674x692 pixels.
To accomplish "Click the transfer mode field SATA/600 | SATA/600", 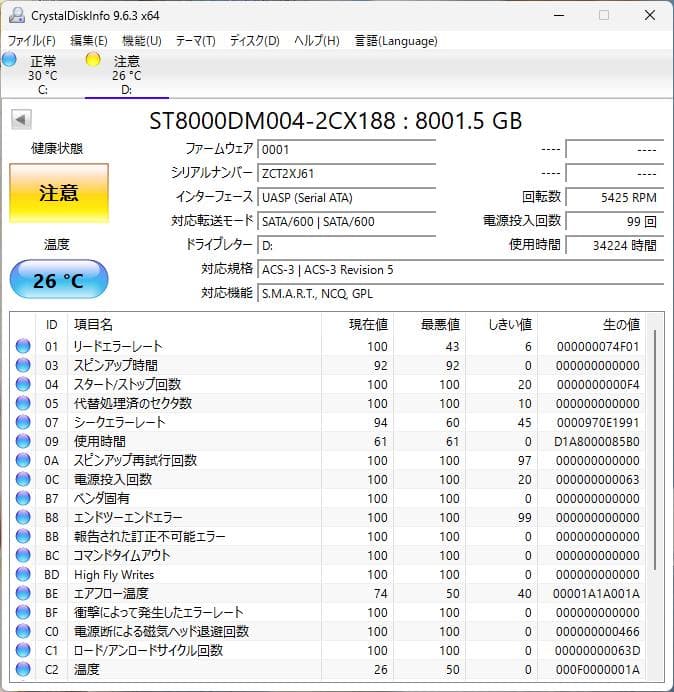I will coord(346,221).
